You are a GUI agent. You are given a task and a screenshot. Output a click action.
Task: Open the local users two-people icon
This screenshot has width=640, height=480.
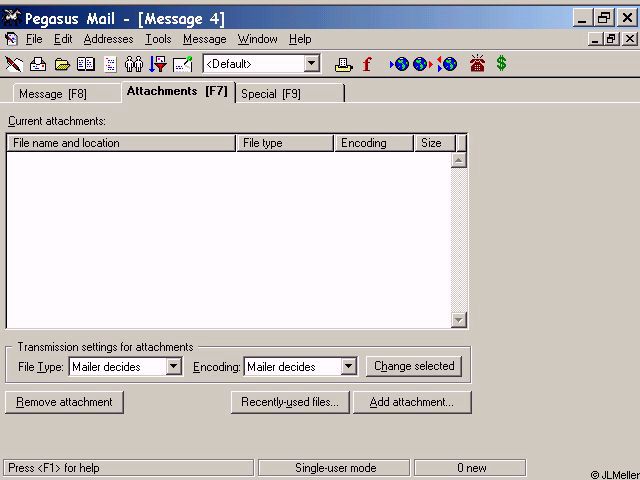[x=134, y=64]
